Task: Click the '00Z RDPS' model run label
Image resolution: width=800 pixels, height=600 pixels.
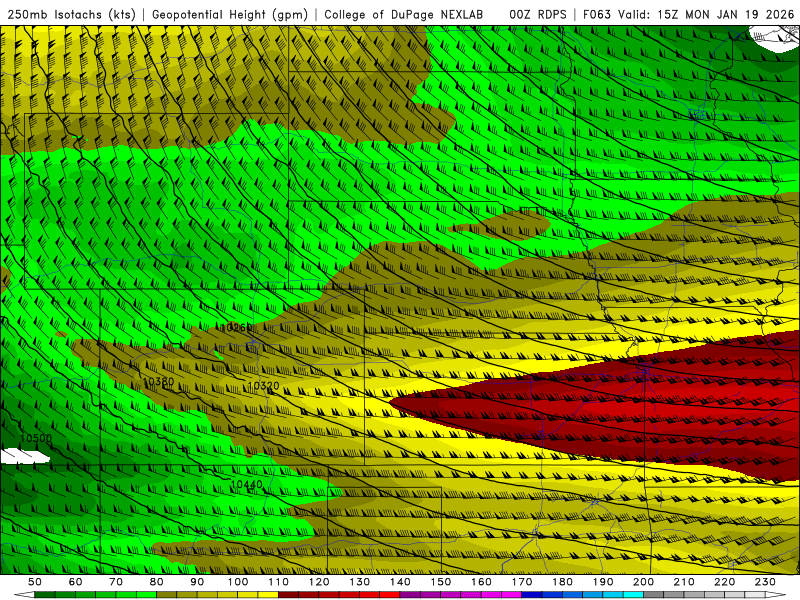Action: click(538, 15)
